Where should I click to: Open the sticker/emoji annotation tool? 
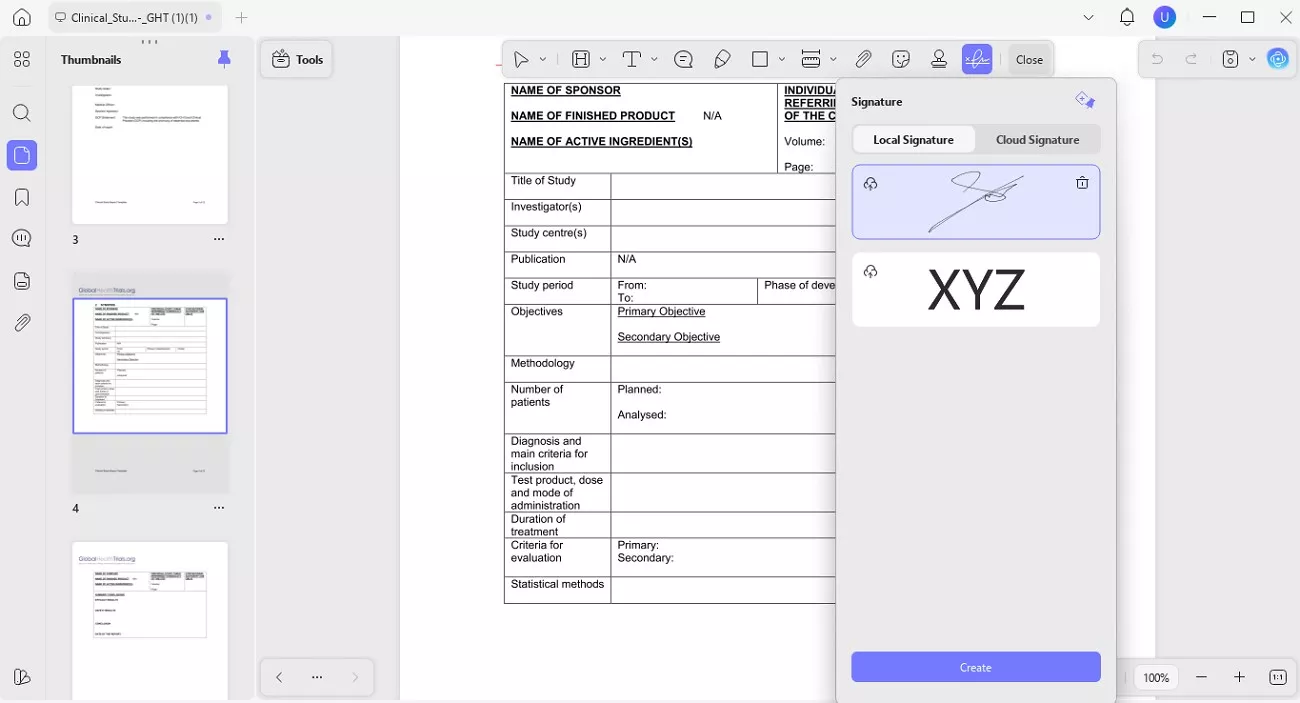click(x=901, y=59)
